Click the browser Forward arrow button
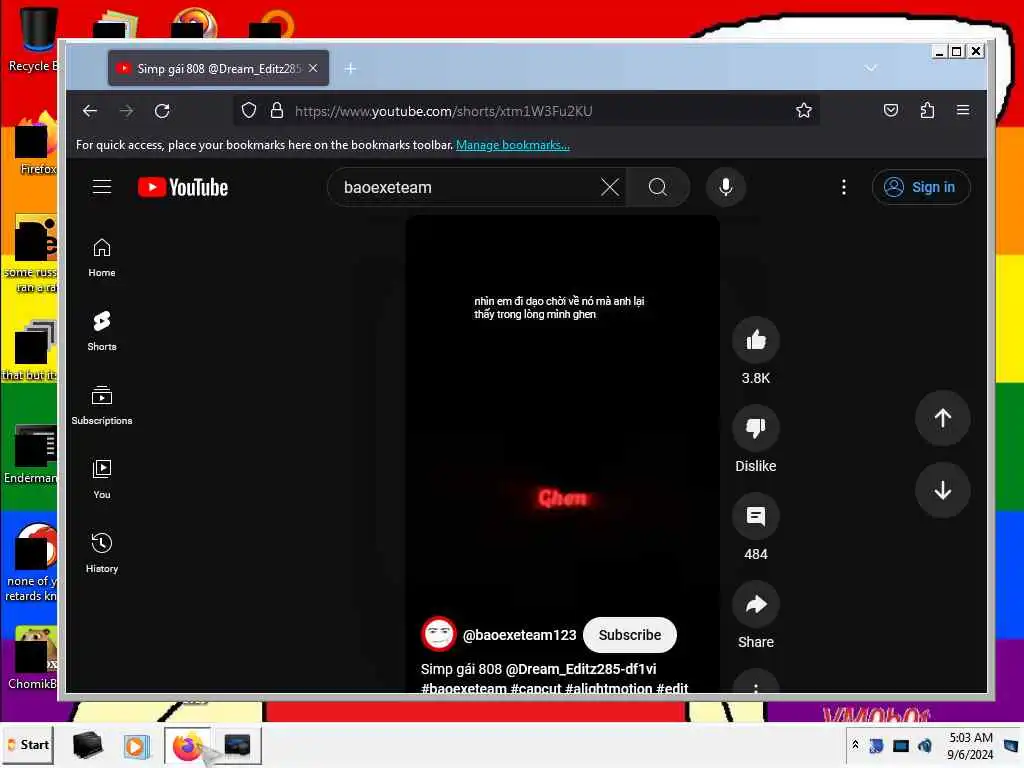The image size is (1024, 768). [127, 111]
